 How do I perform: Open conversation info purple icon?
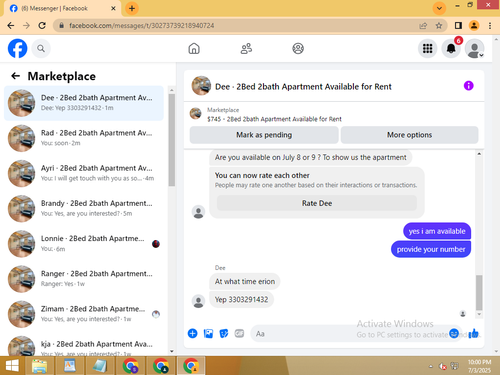[468, 86]
